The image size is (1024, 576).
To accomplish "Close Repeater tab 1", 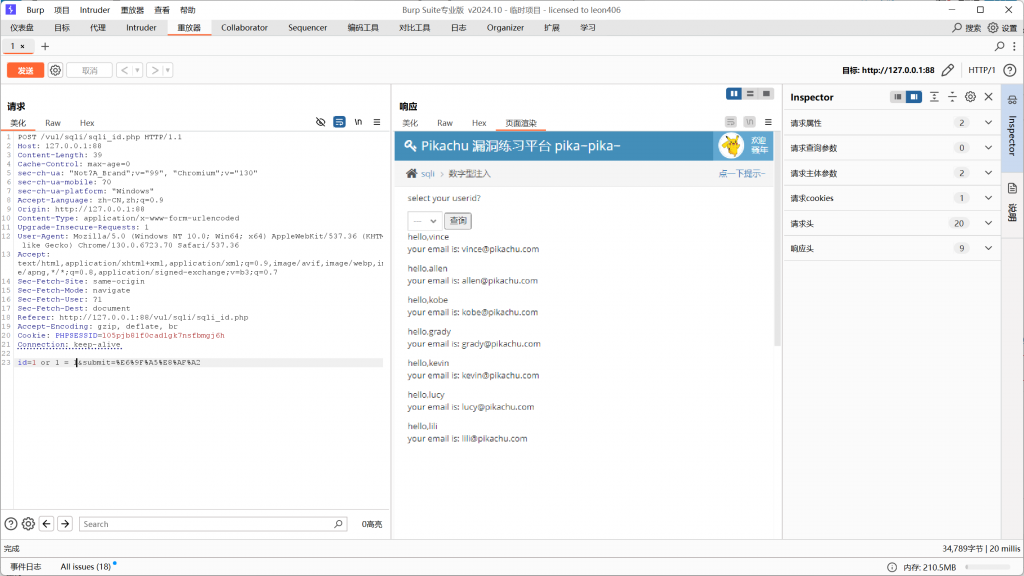I will (x=22, y=46).
